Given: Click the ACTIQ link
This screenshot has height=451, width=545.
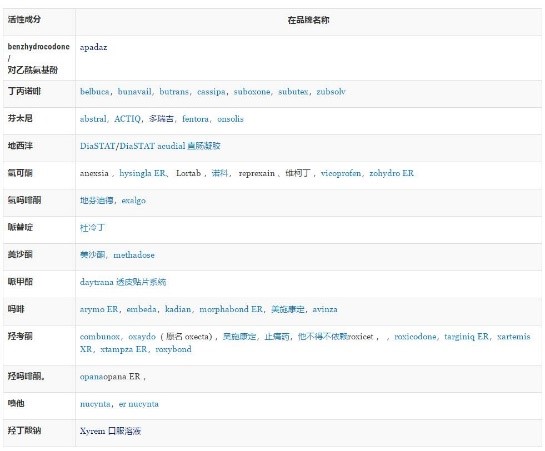Looking at the screenshot, I should [127, 119].
